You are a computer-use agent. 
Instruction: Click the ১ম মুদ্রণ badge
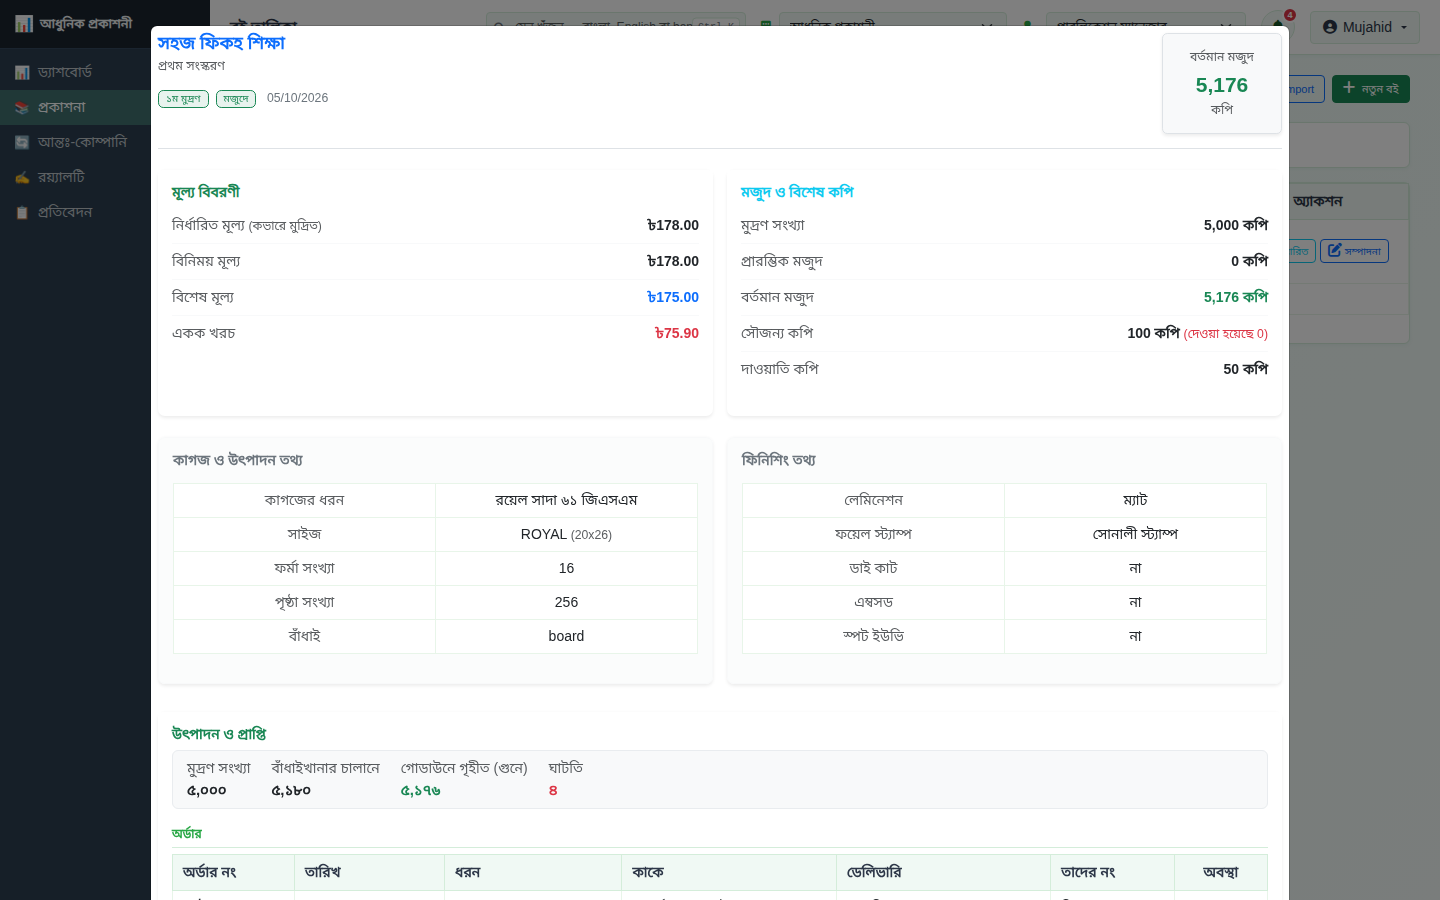click(183, 98)
